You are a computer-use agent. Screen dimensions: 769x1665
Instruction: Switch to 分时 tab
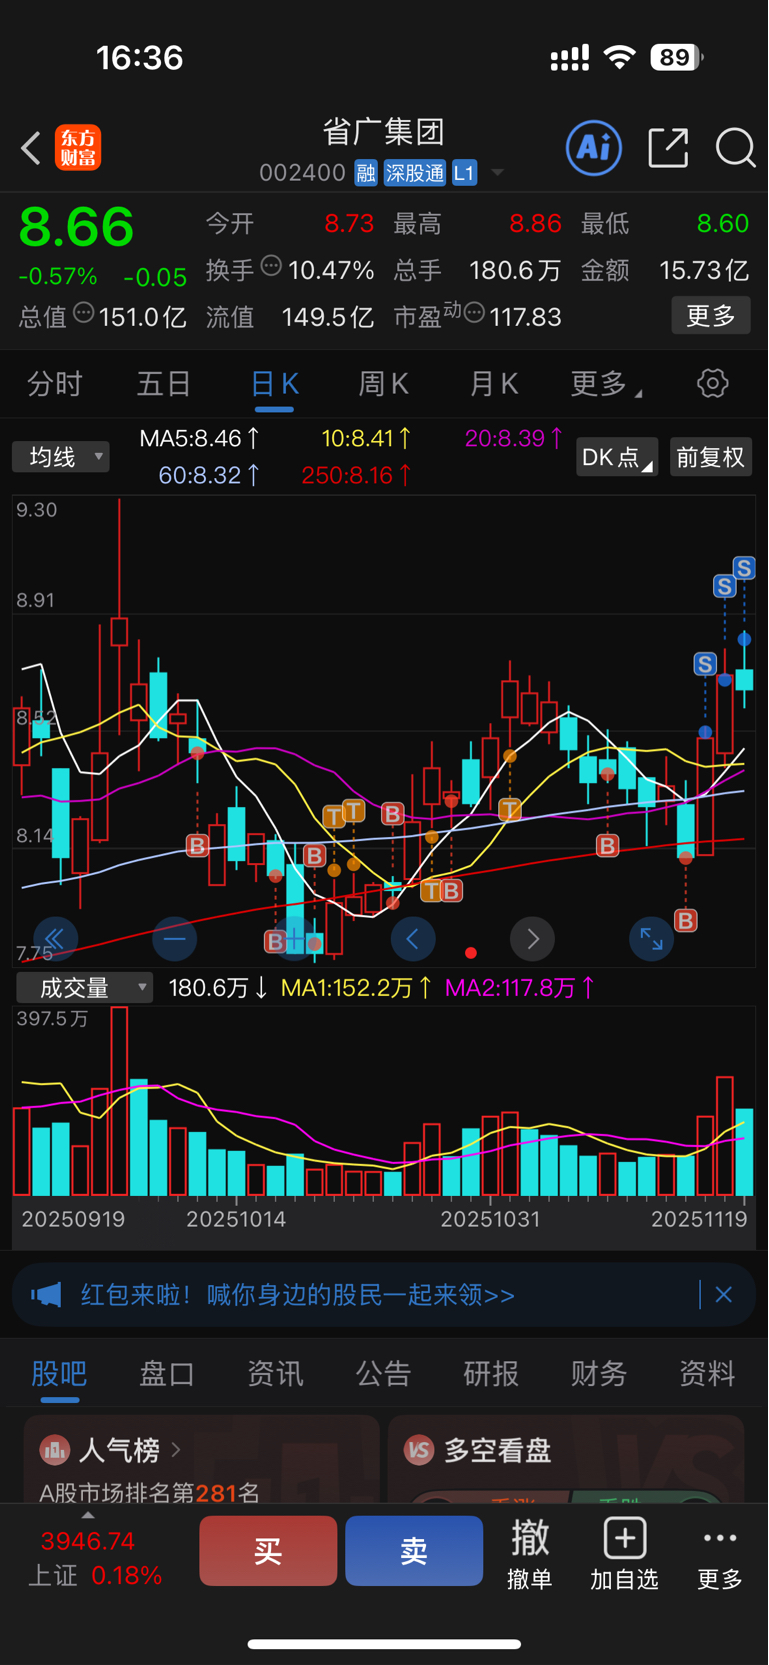(x=55, y=383)
